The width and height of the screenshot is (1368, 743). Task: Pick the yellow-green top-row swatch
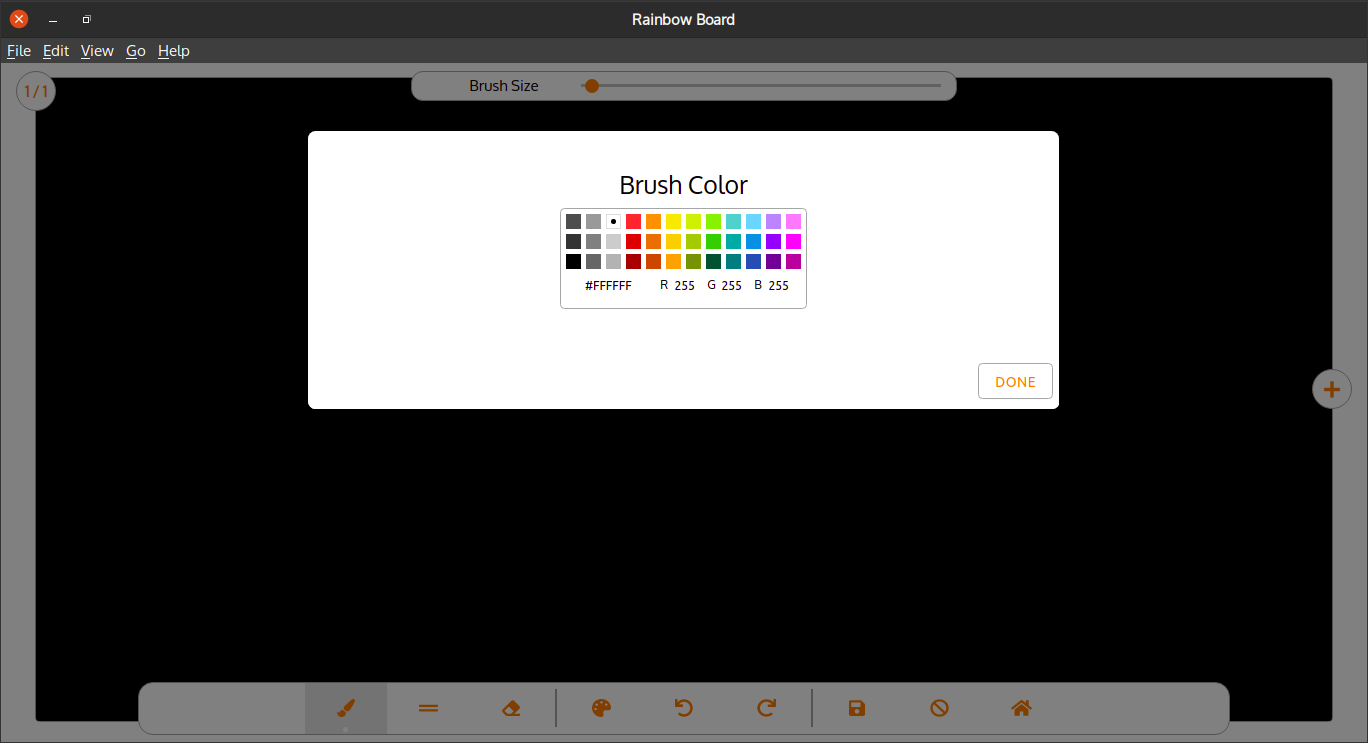tap(693, 221)
